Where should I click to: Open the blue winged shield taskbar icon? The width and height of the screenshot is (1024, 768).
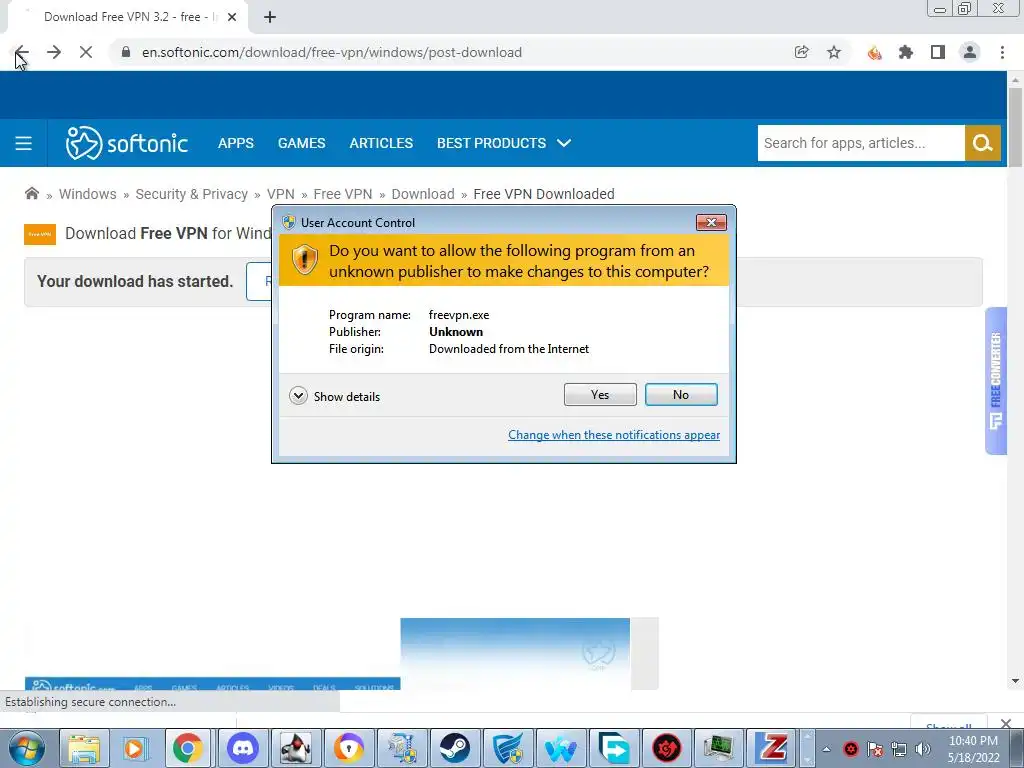(507, 748)
